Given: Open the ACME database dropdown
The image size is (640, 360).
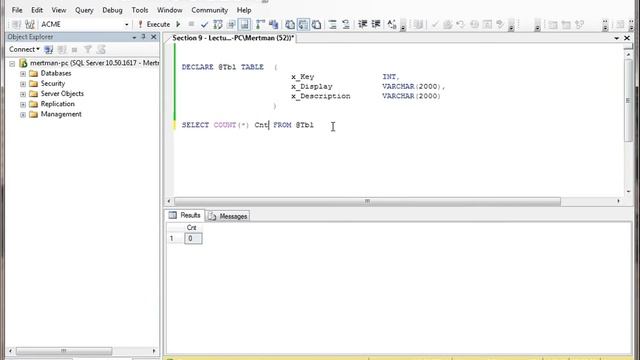Looking at the screenshot, I should pos(126,25).
